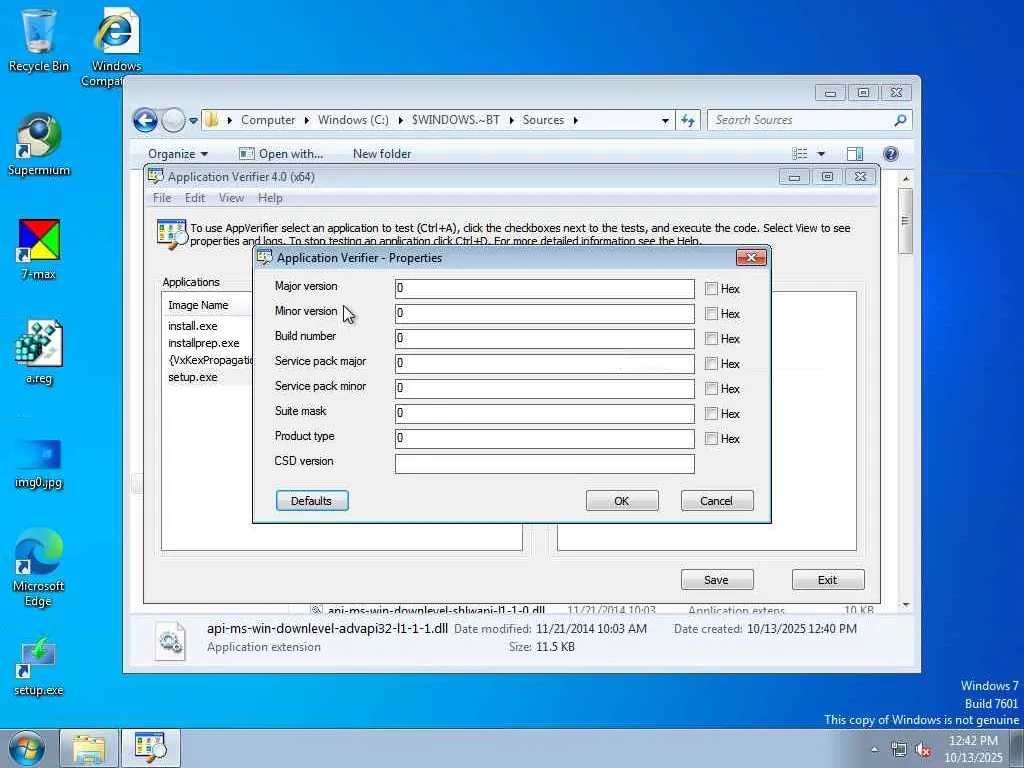The width and height of the screenshot is (1024, 768).
Task: Select the 7-max desktop shortcut
Action: (39, 249)
